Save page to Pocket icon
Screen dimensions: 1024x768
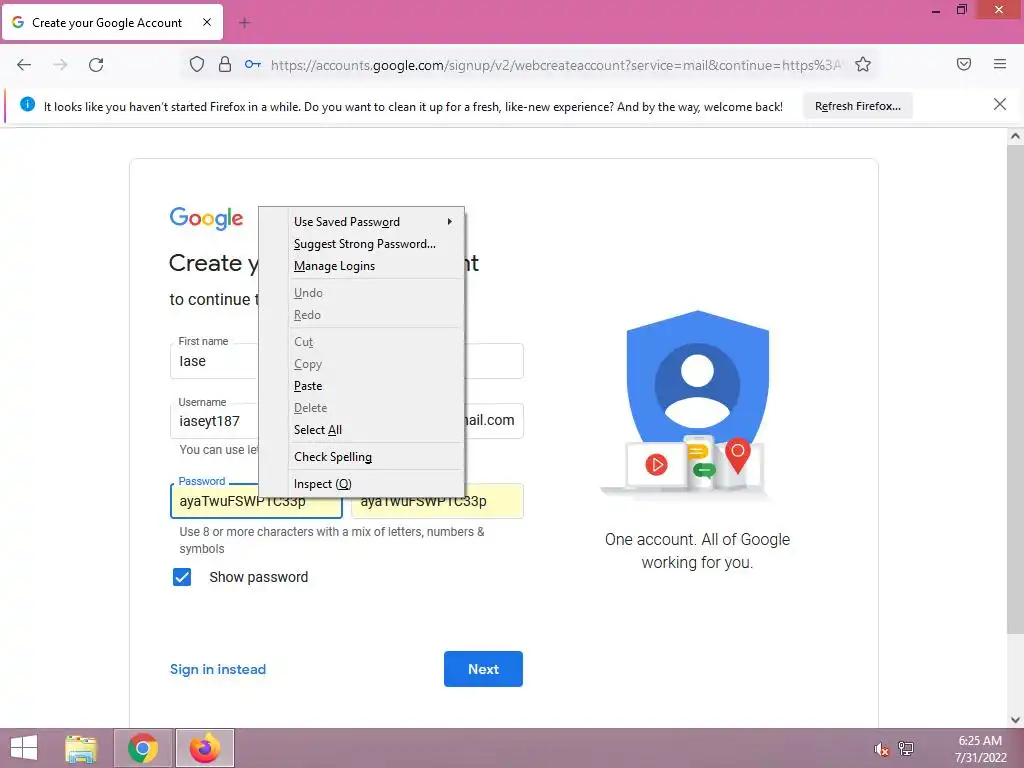pyautogui.click(x=964, y=64)
